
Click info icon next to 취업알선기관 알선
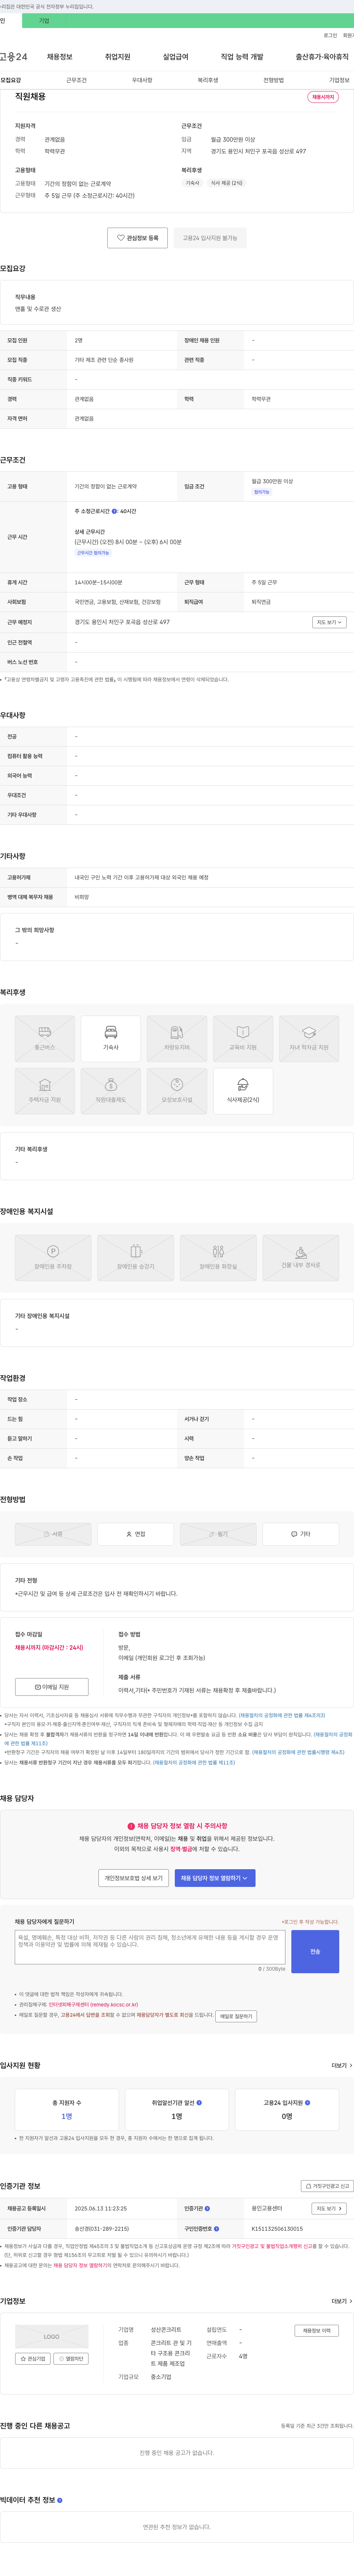199,2102
